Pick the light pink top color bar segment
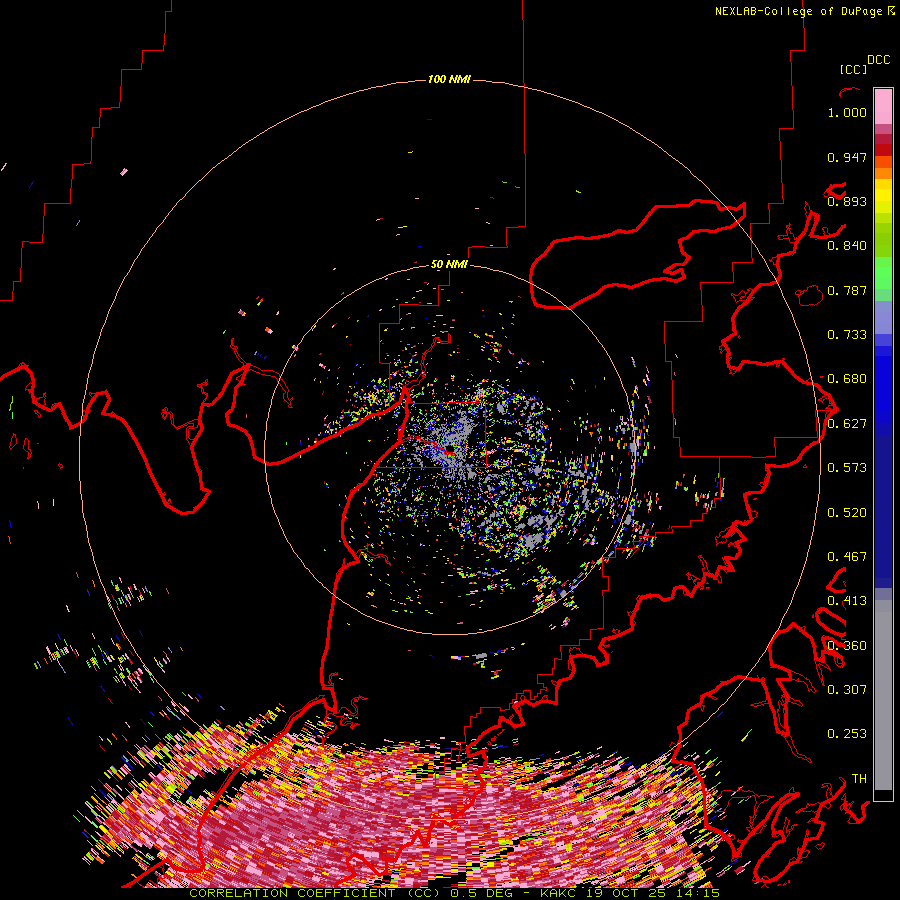The width and height of the screenshot is (900, 900). coord(883,106)
